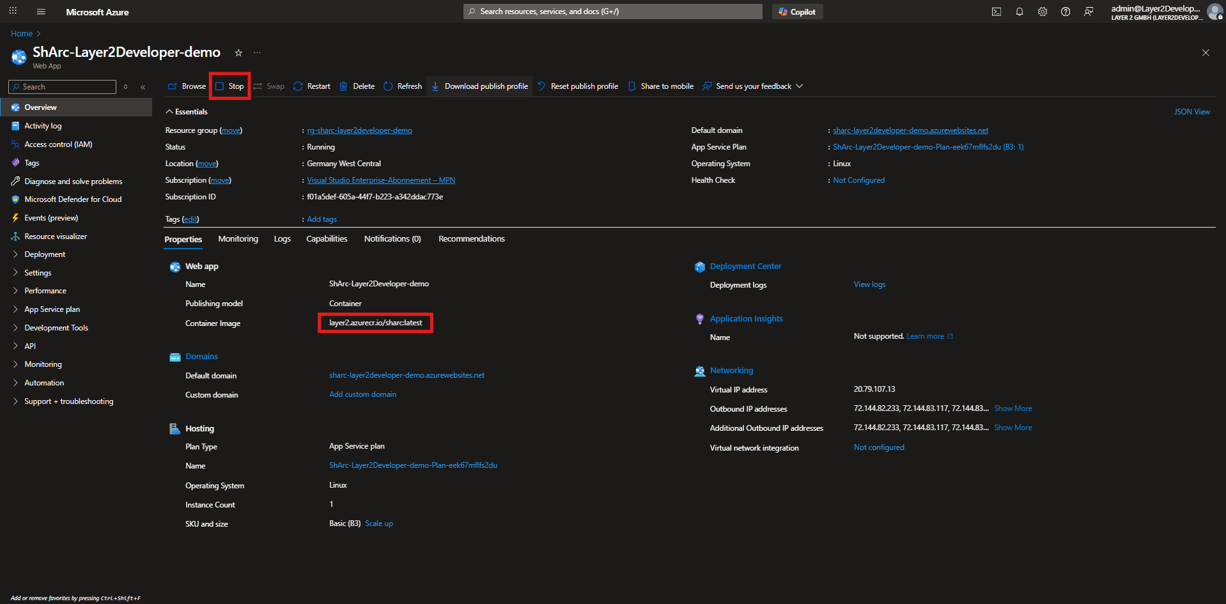Open the Copilot assistant
Screen dimensions: 1226x604
click(797, 12)
